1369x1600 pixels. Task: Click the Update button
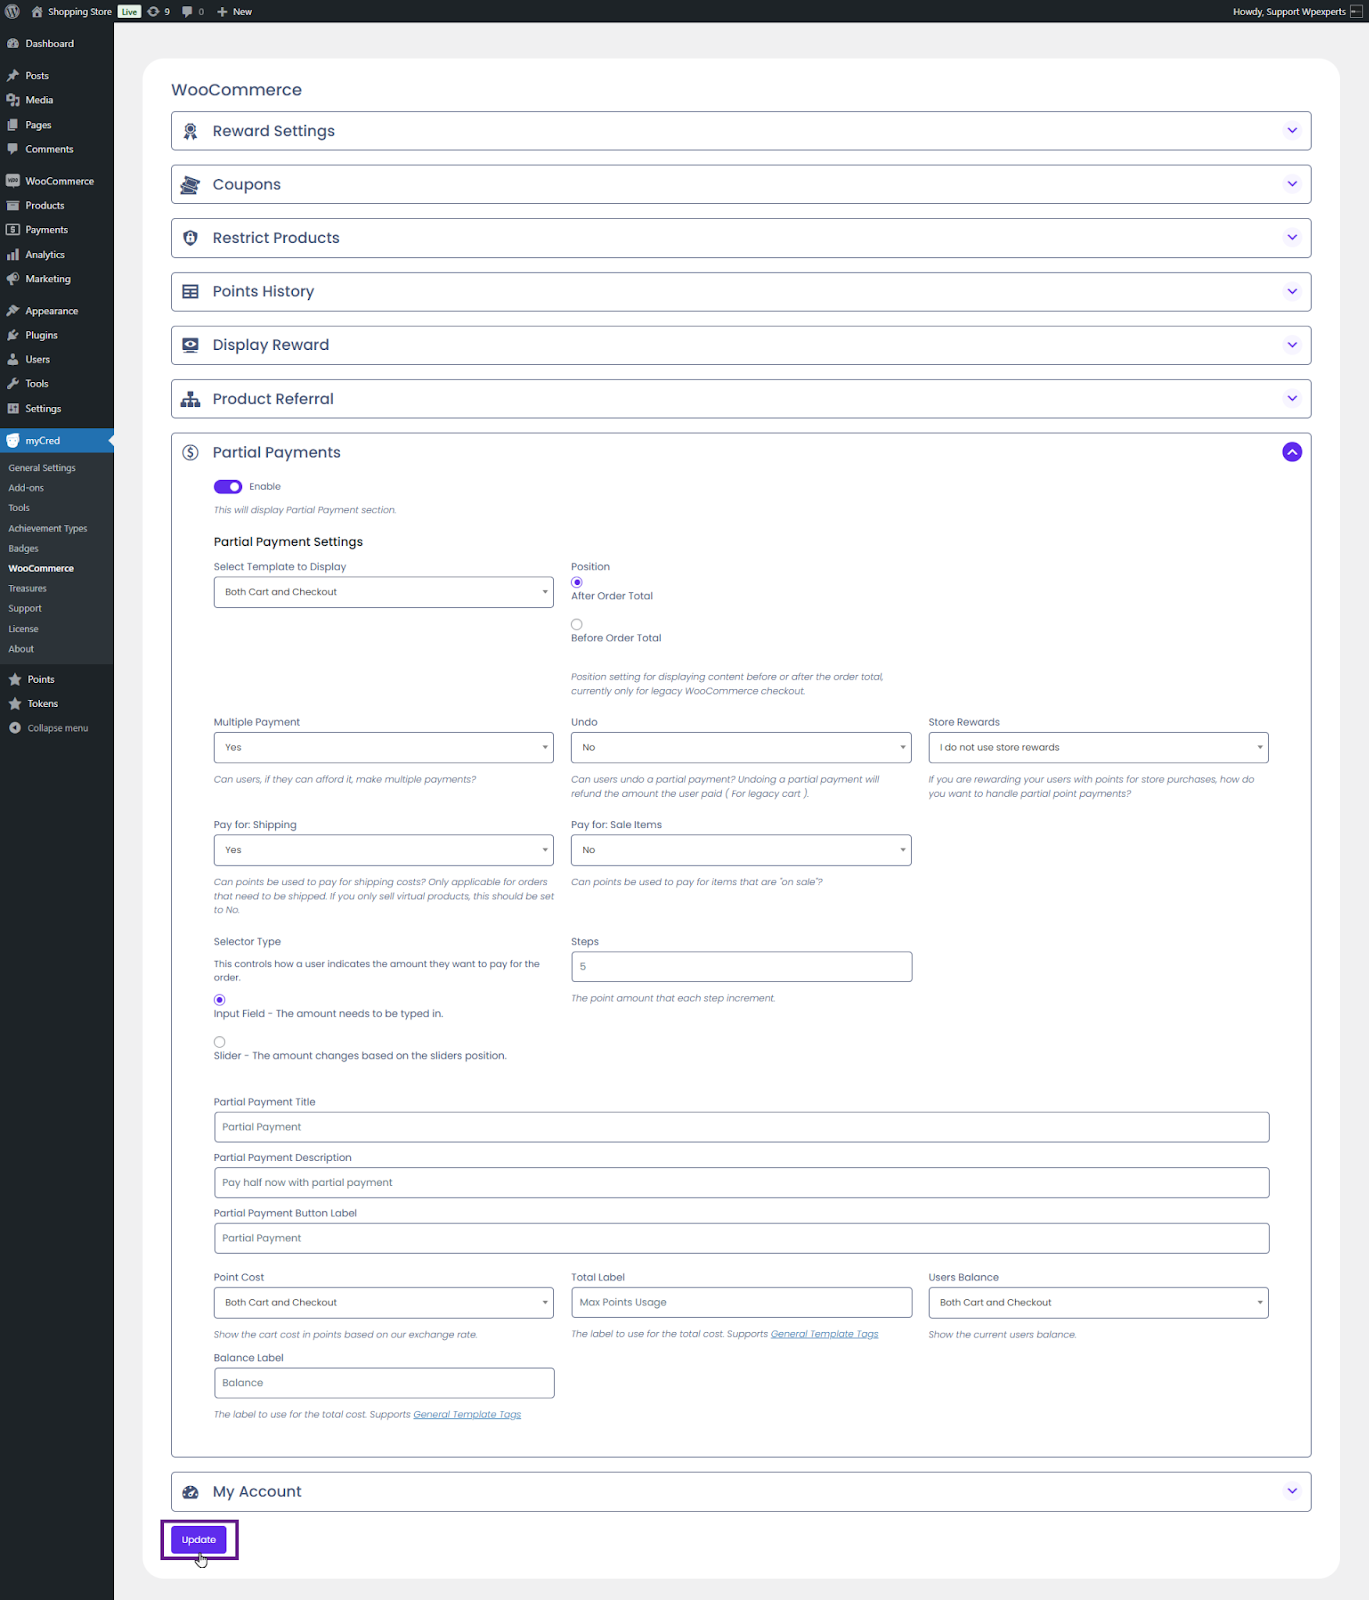coord(199,1540)
